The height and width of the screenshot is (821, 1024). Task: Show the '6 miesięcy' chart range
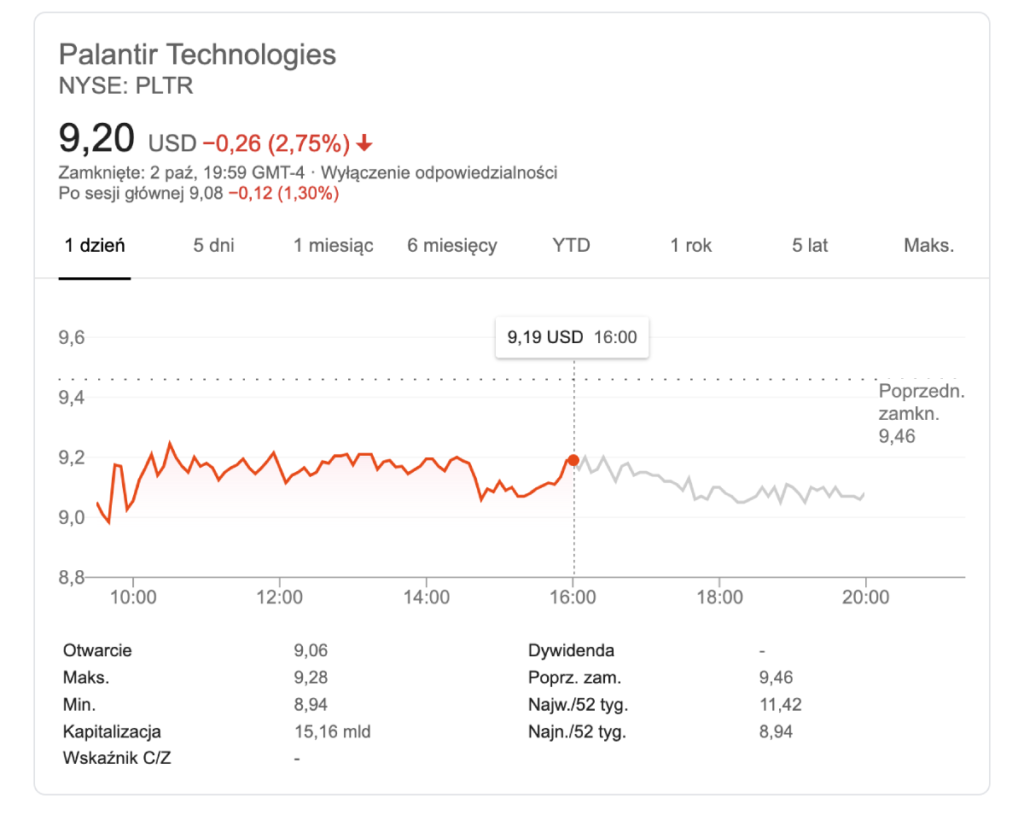click(x=452, y=246)
